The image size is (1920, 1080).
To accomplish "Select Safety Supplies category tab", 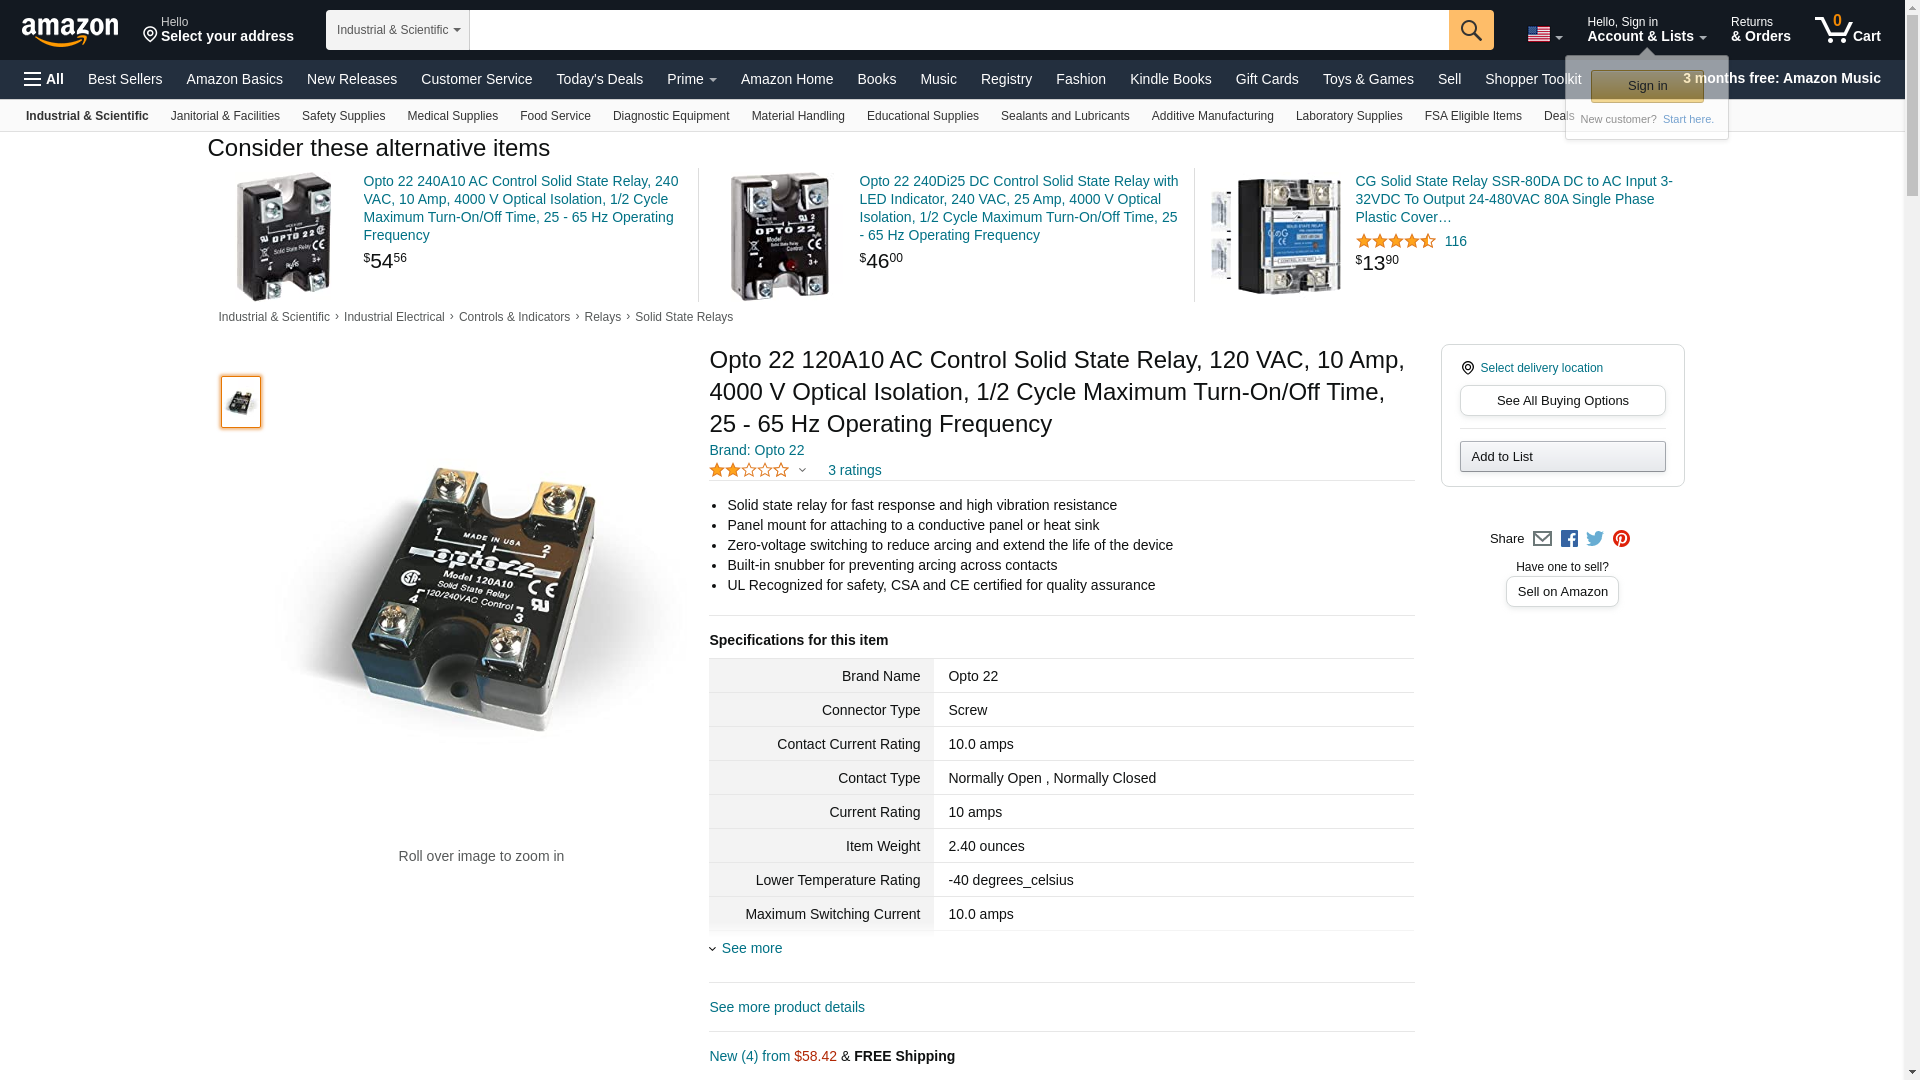I will point(343,116).
